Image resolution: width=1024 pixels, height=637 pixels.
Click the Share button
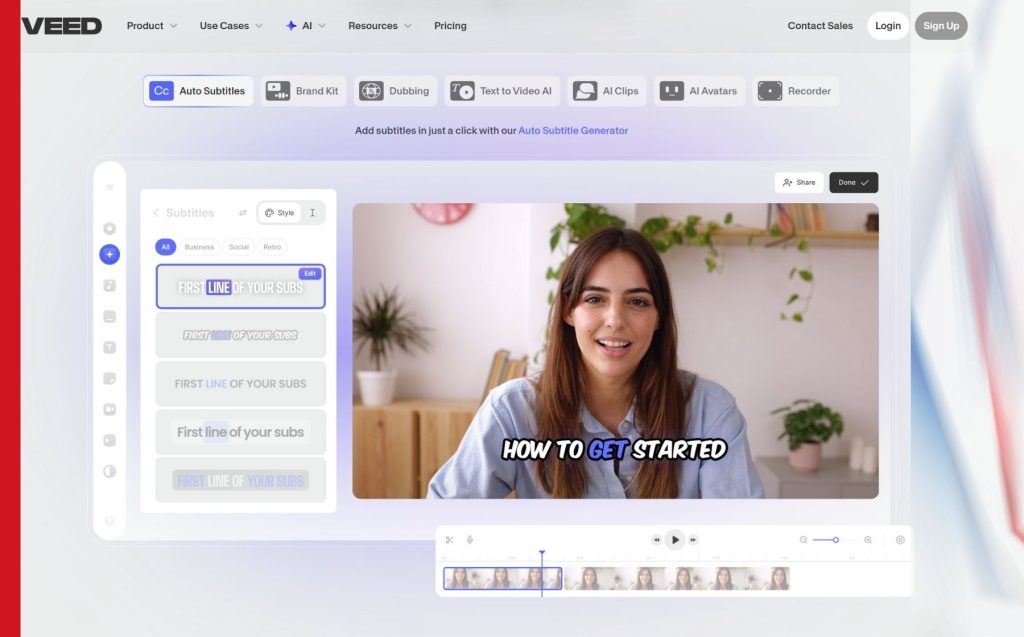[799, 182]
